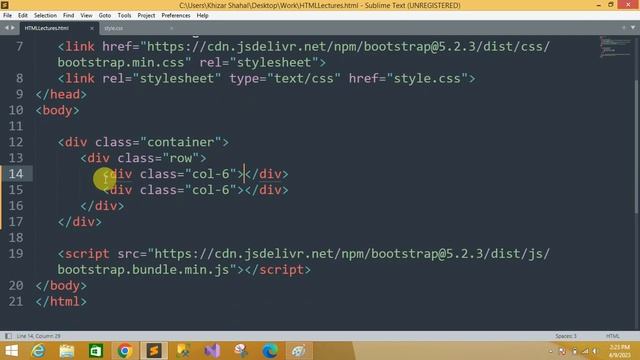Open the Help menu
The height and width of the screenshot is (360, 640).
point(202,16)
